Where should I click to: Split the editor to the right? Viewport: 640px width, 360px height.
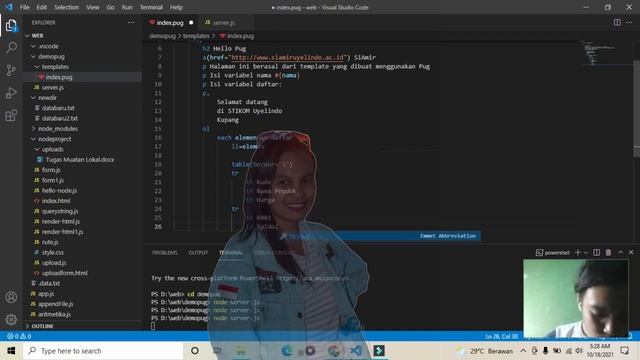click(617, 22)
